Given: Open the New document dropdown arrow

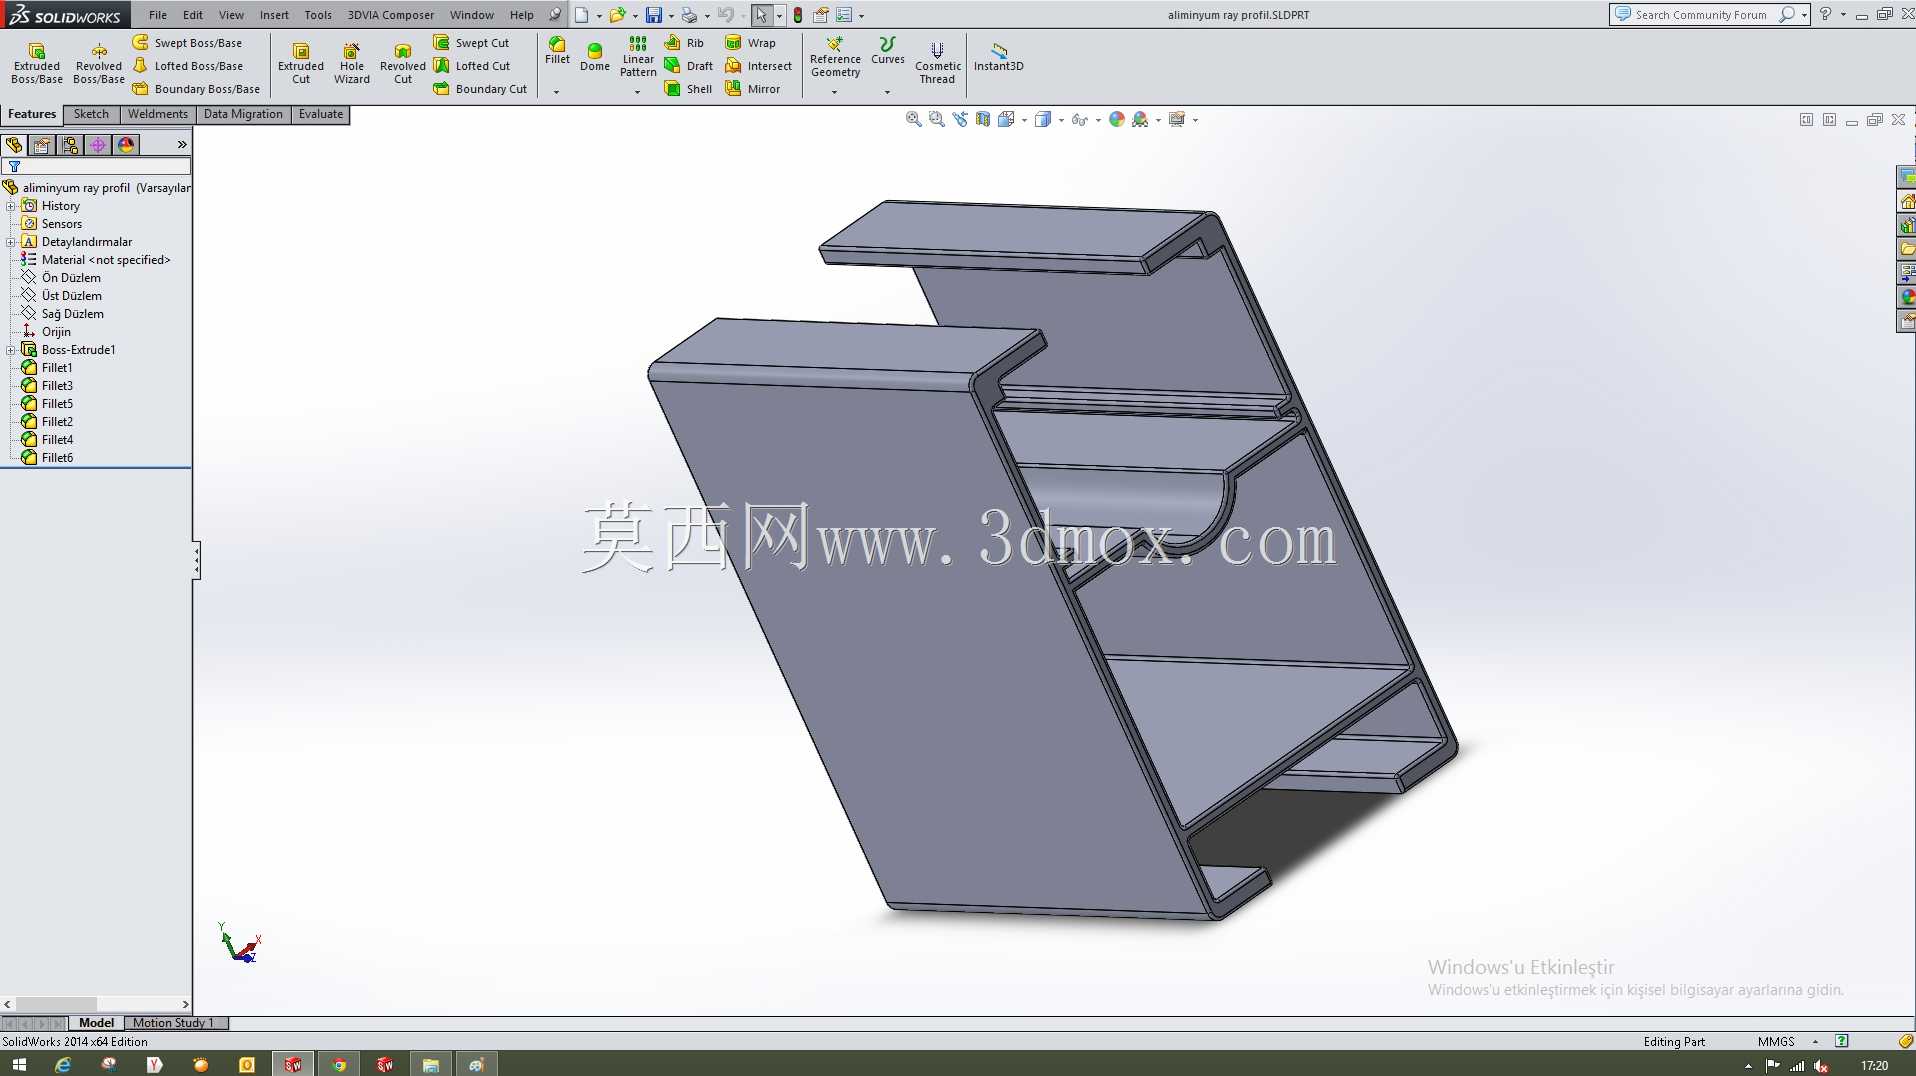Looking at the screenshot, I should (599, 16).
